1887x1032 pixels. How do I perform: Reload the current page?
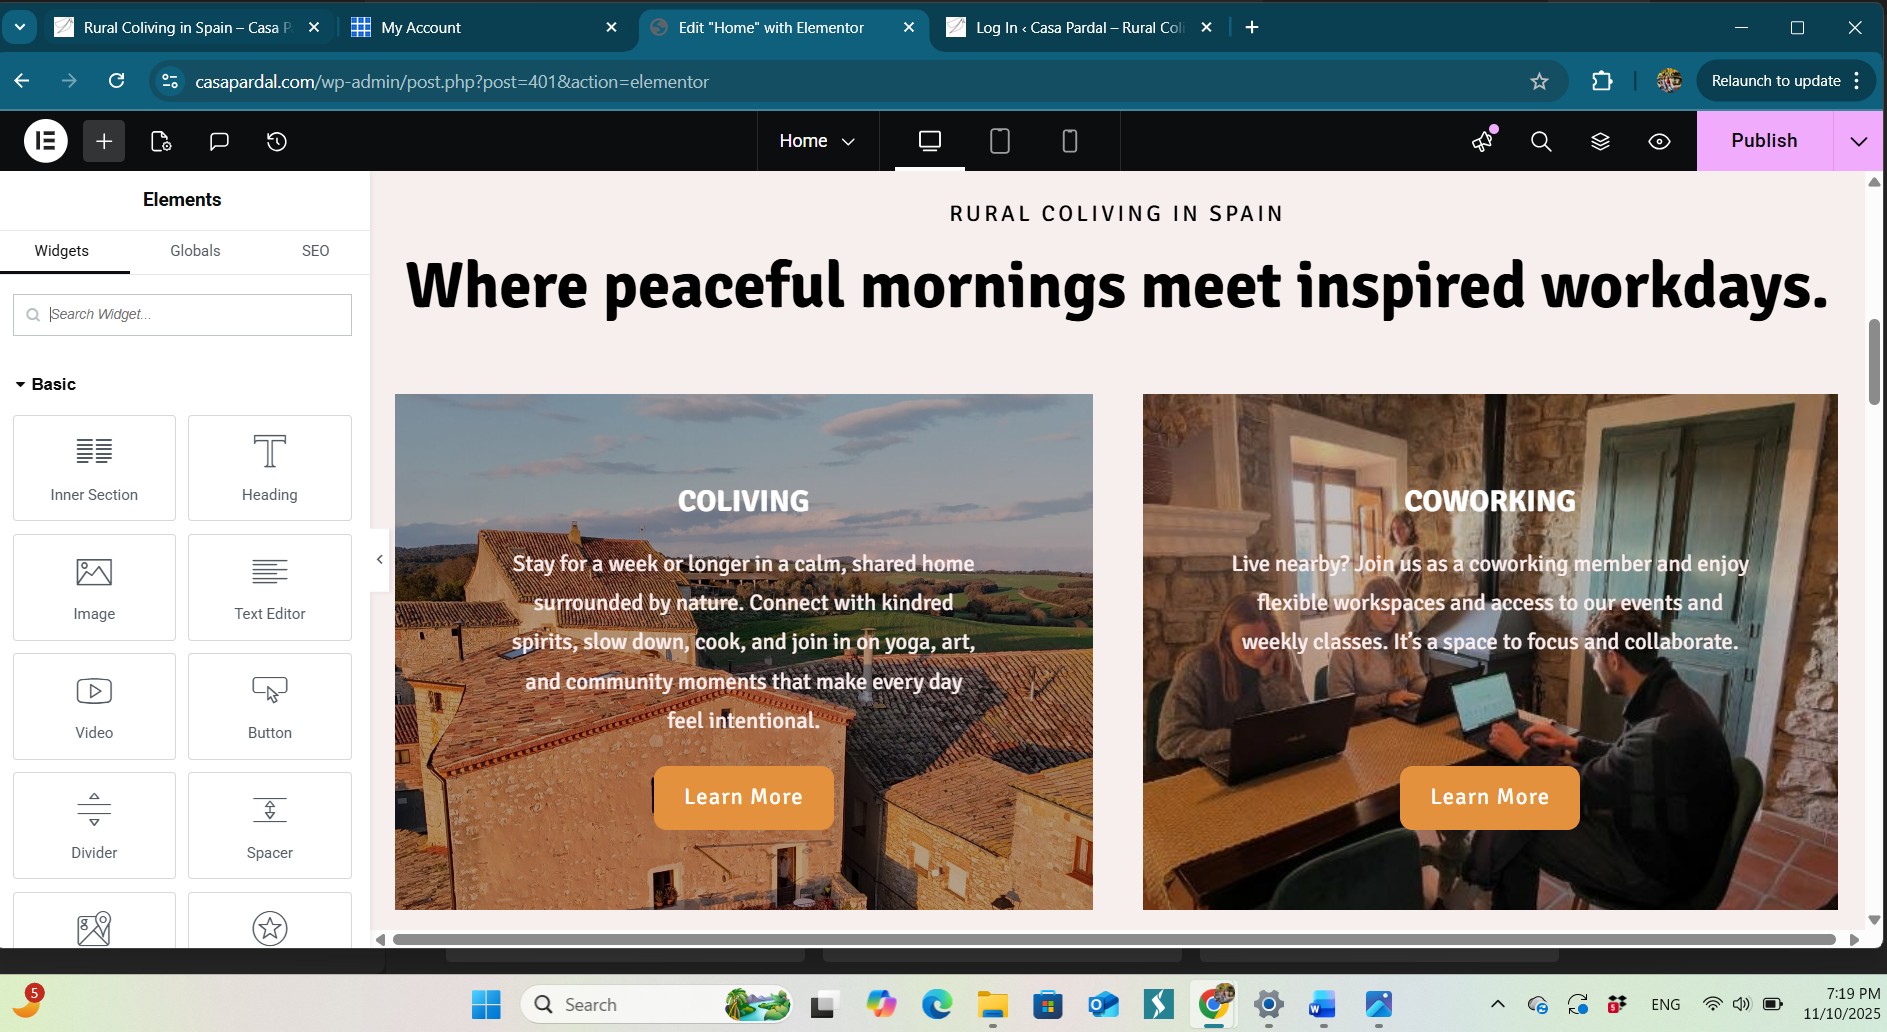click(117, 81)
